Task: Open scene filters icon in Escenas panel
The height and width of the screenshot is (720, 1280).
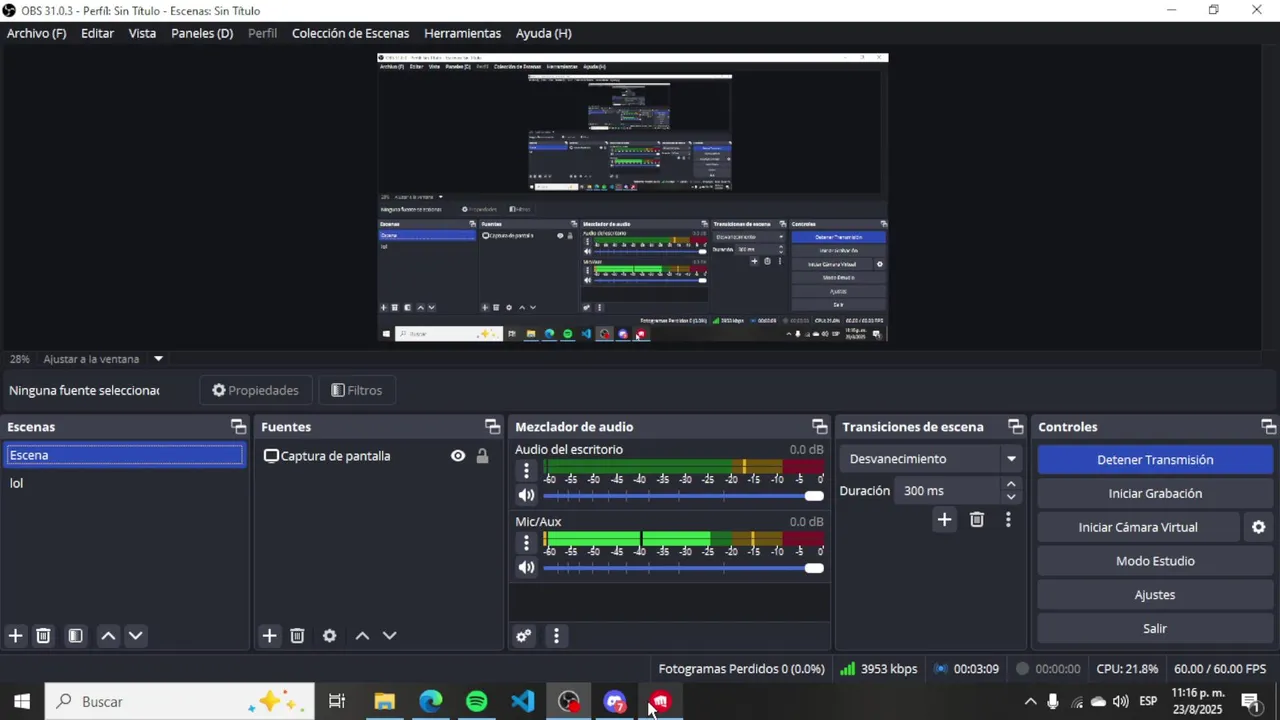Action: point(75,636)
